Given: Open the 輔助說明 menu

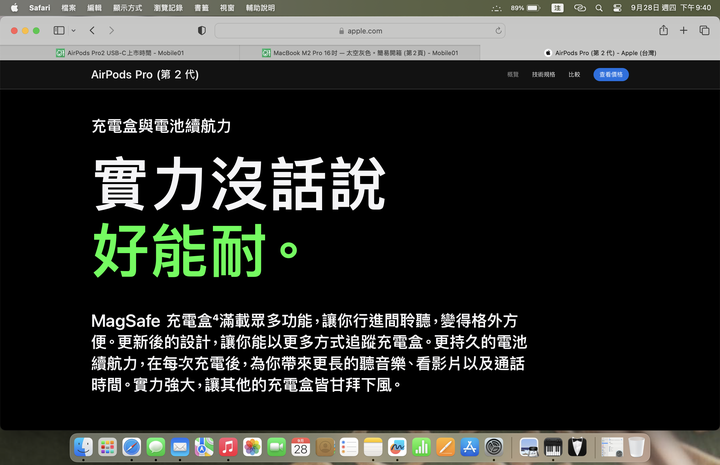Looking at the screenshot, I should click(260, 8).
